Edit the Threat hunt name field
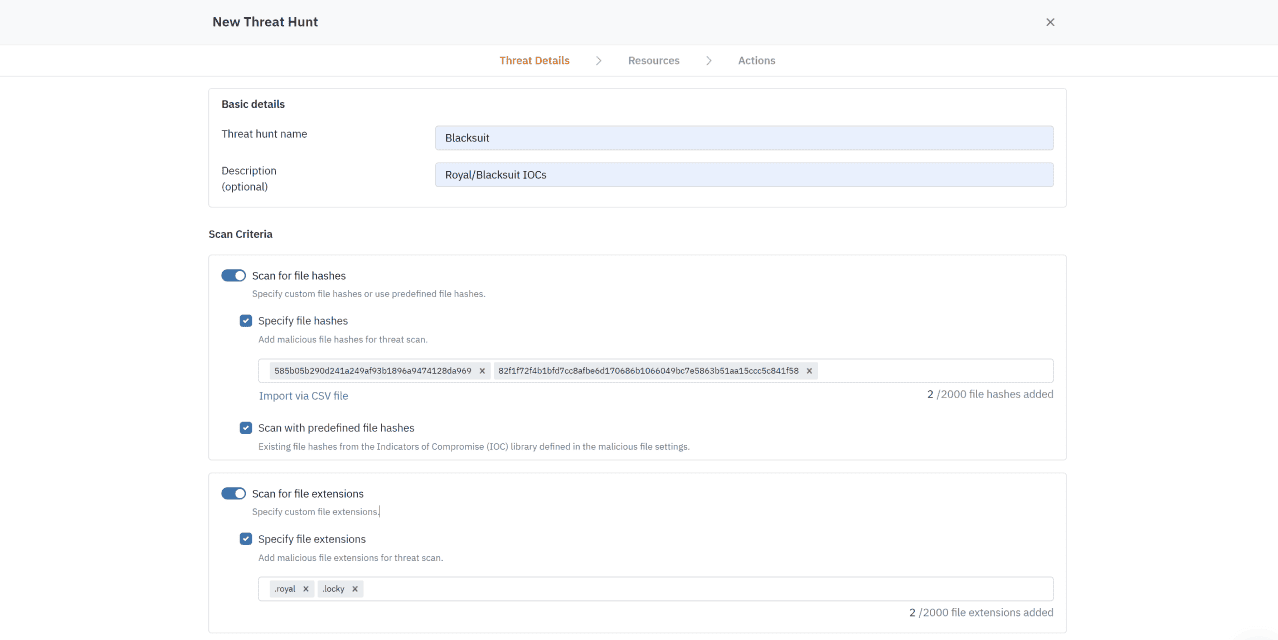The height and width of the screenshot is (640, 1278). [x=743, y=138]
